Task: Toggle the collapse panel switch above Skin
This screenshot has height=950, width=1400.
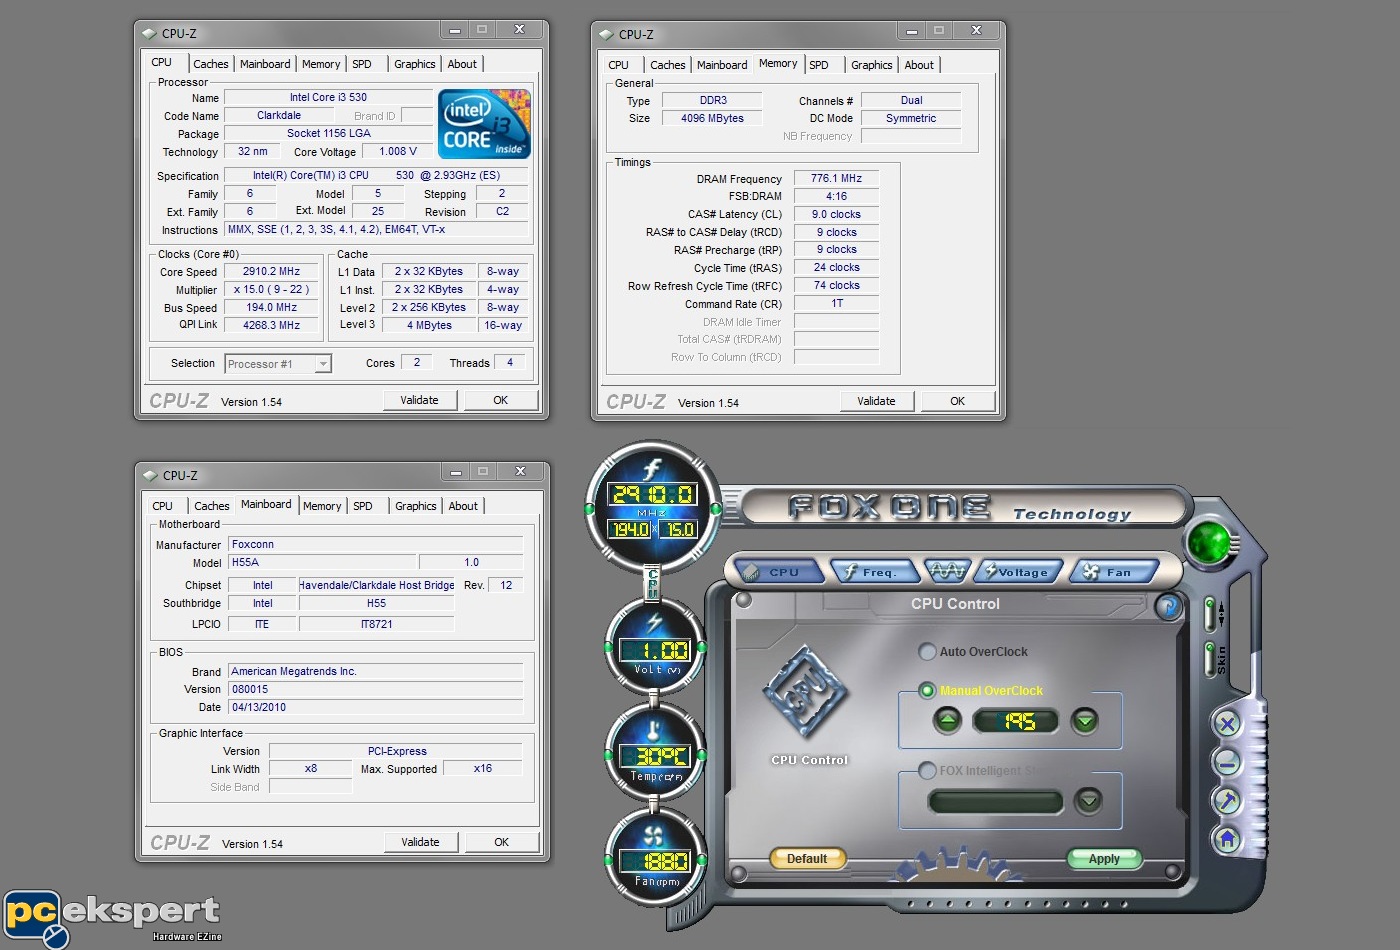Action: [1210, 613]
